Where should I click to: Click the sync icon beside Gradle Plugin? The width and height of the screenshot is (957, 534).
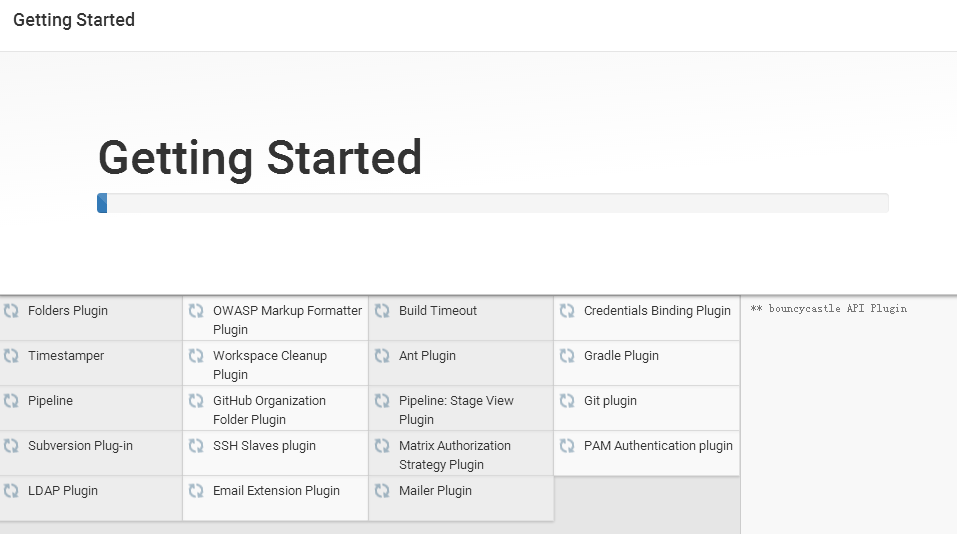coord(567,356)
